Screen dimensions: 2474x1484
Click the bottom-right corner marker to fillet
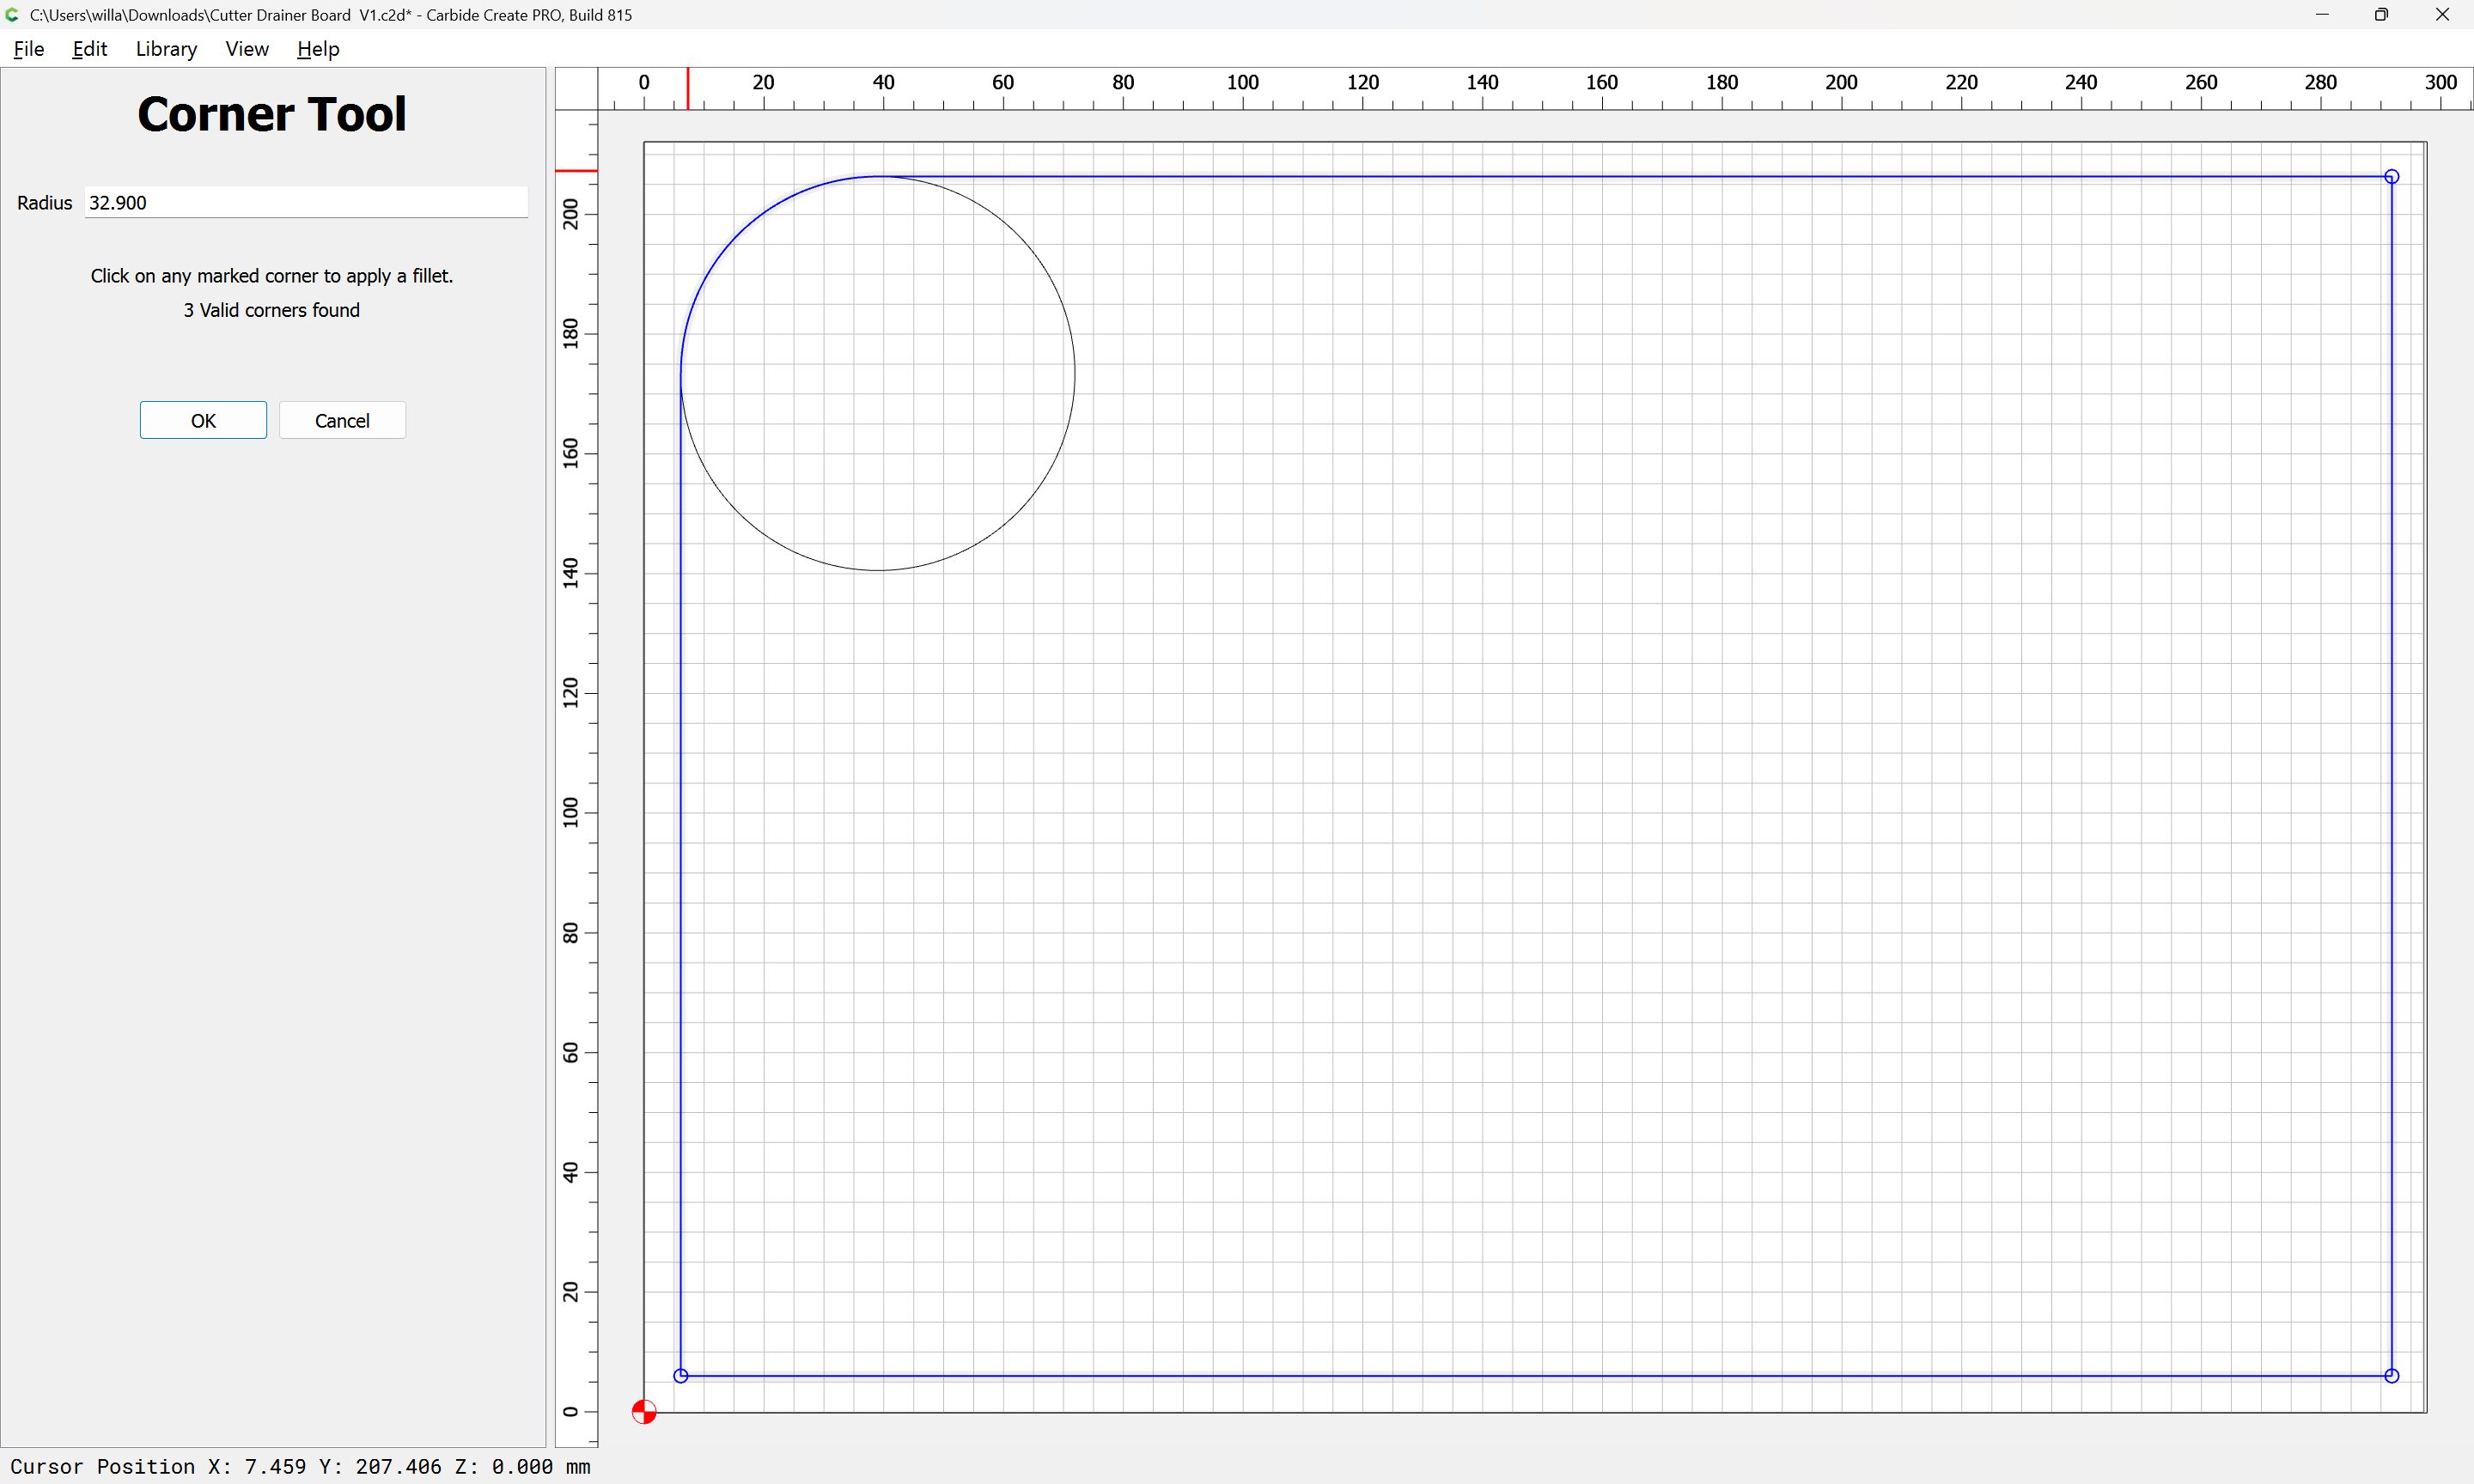[x=2391, y=1376]
